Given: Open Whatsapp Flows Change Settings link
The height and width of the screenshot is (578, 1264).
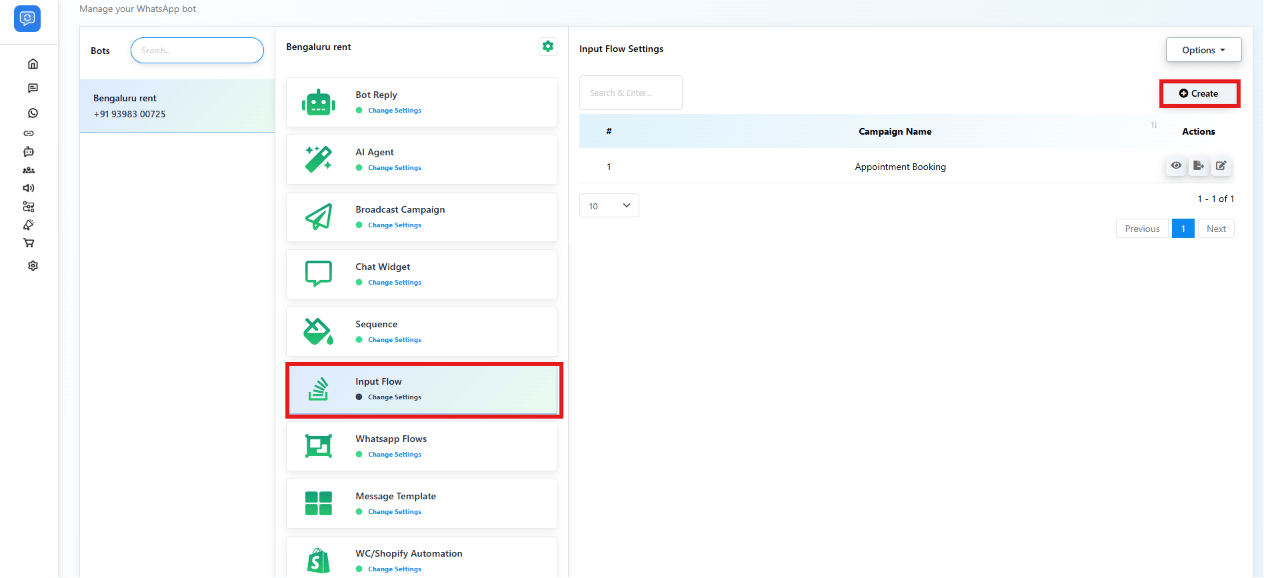Looking at the screenshot, I should (395, 454).
